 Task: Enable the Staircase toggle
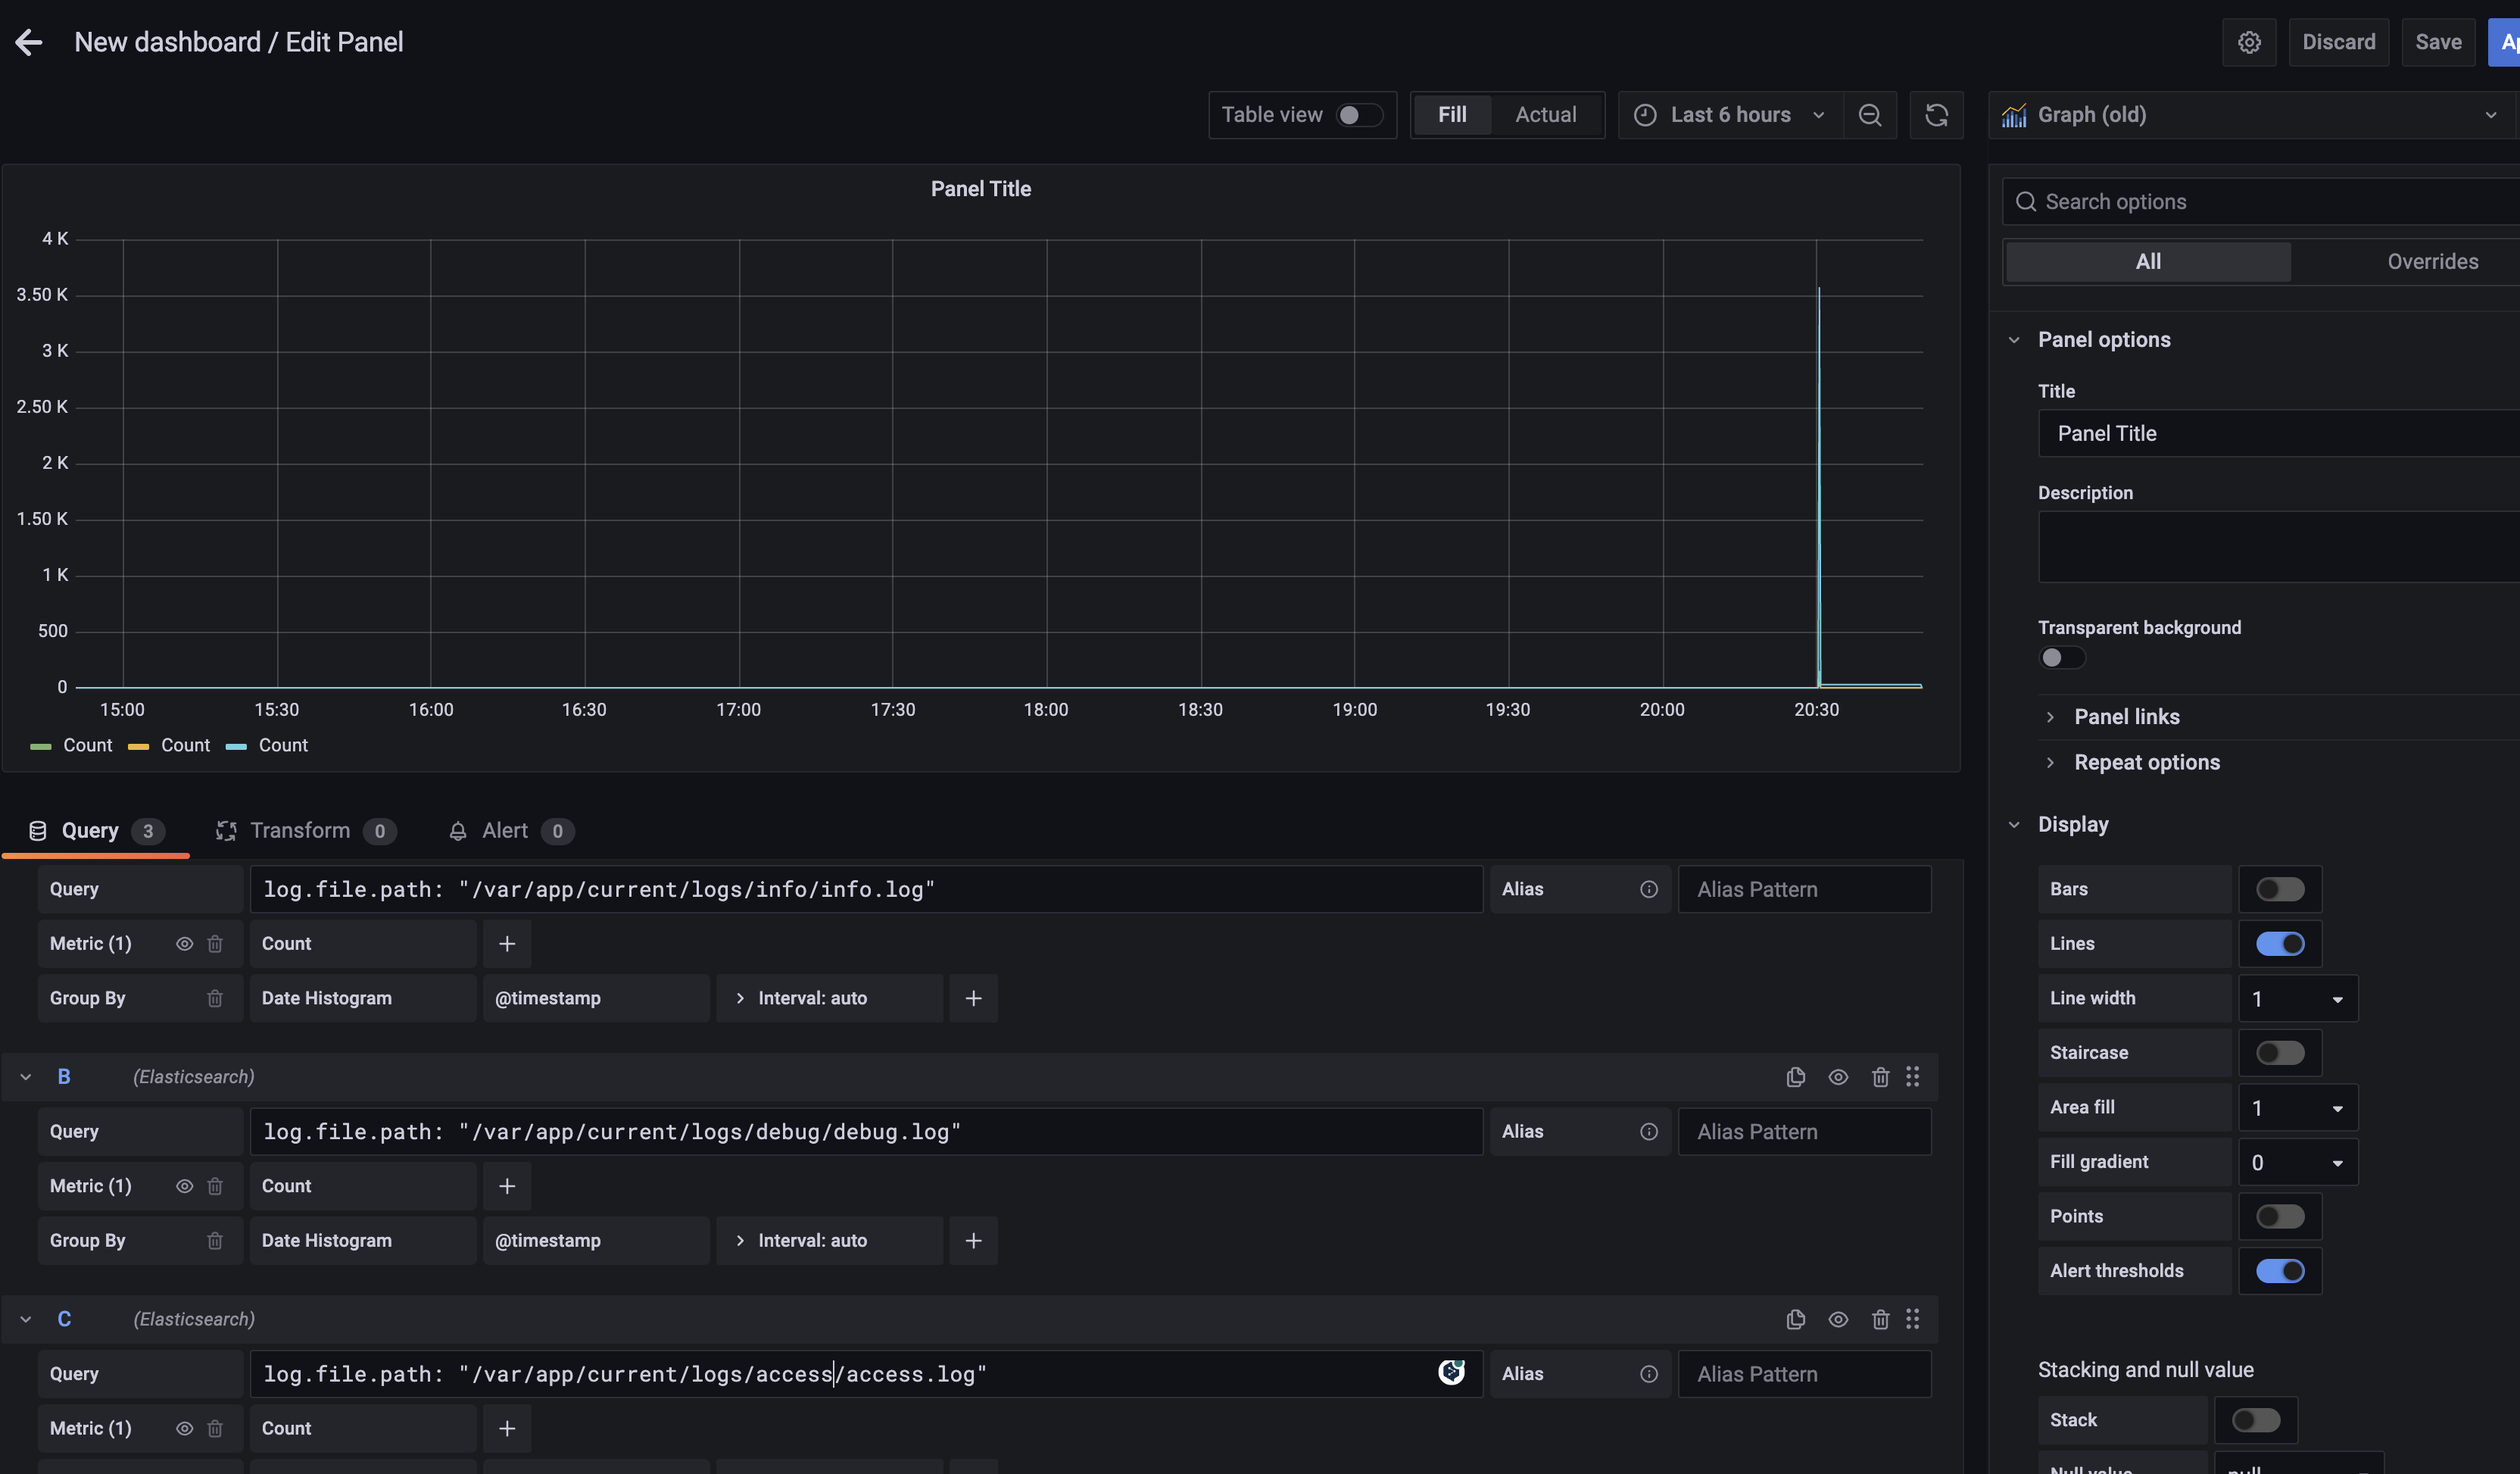(2279, 1053)
